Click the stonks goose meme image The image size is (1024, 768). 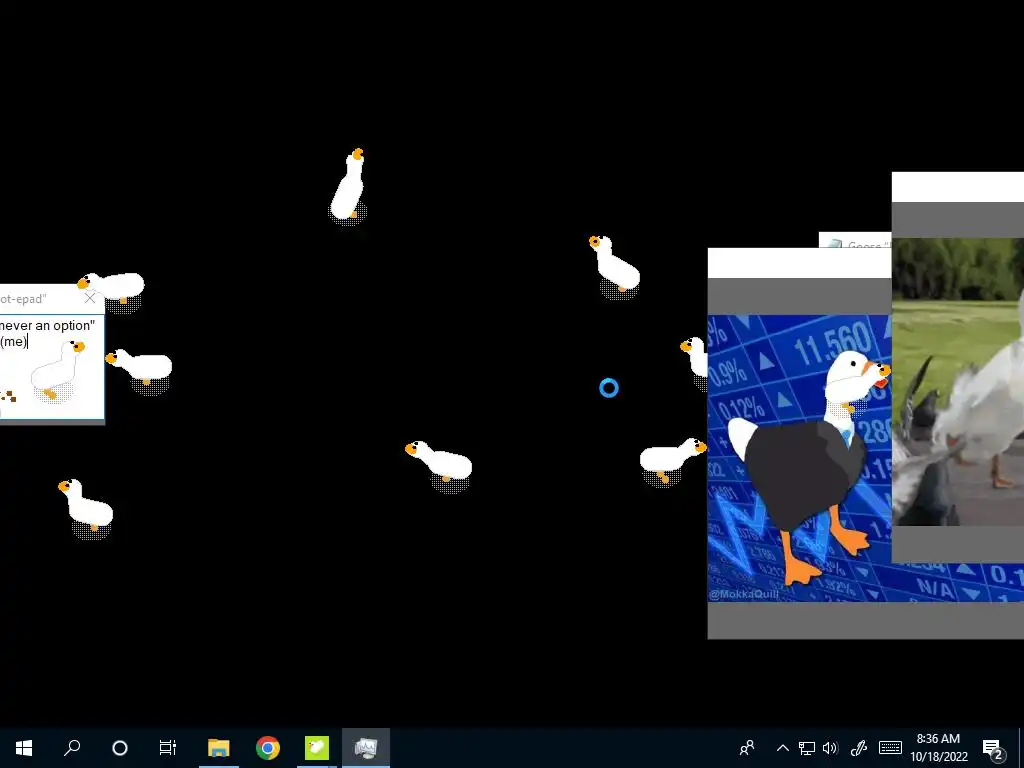click(799, 458)
